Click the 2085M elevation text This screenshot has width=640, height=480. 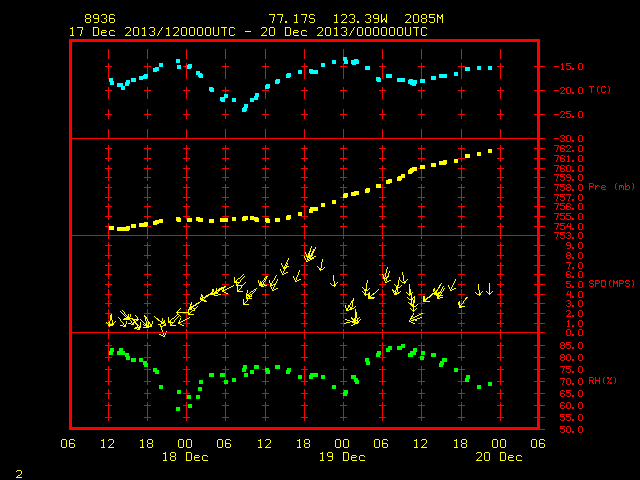click(424, 19)
